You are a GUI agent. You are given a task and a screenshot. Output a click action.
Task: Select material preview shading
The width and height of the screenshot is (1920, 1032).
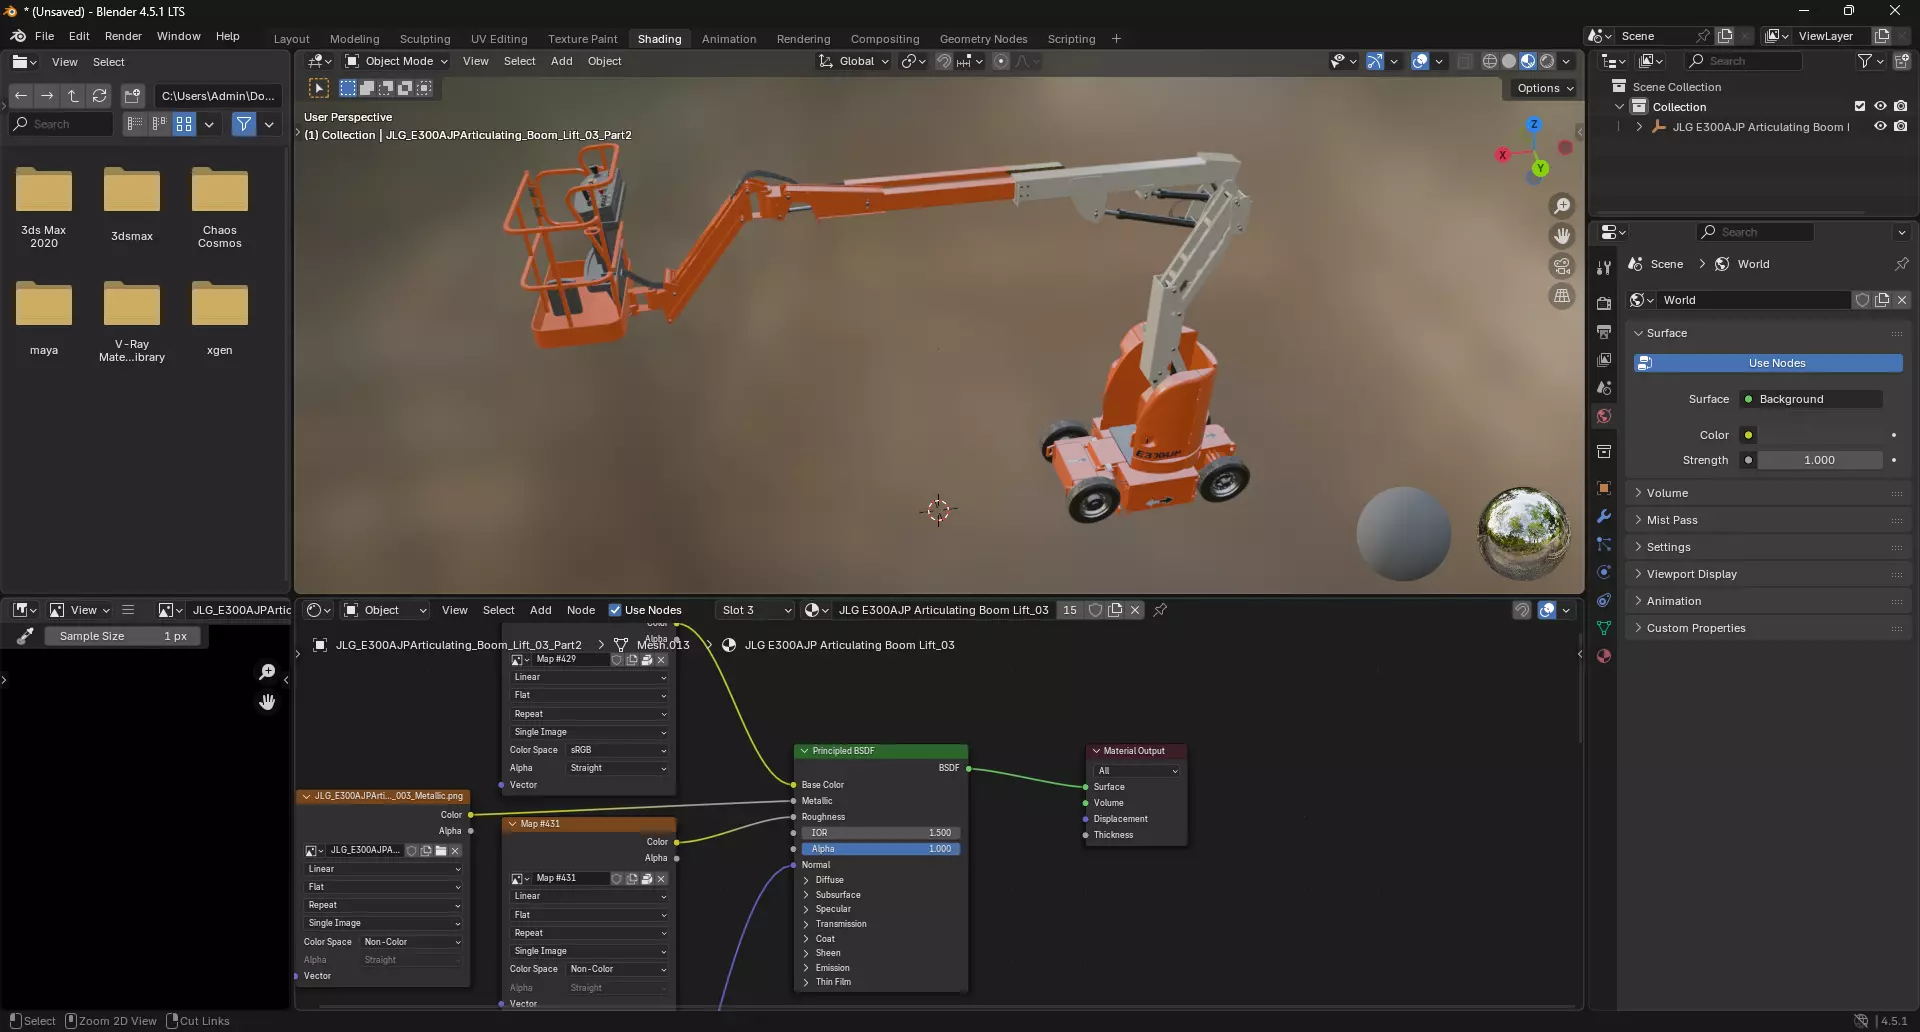coord(1528,61)
